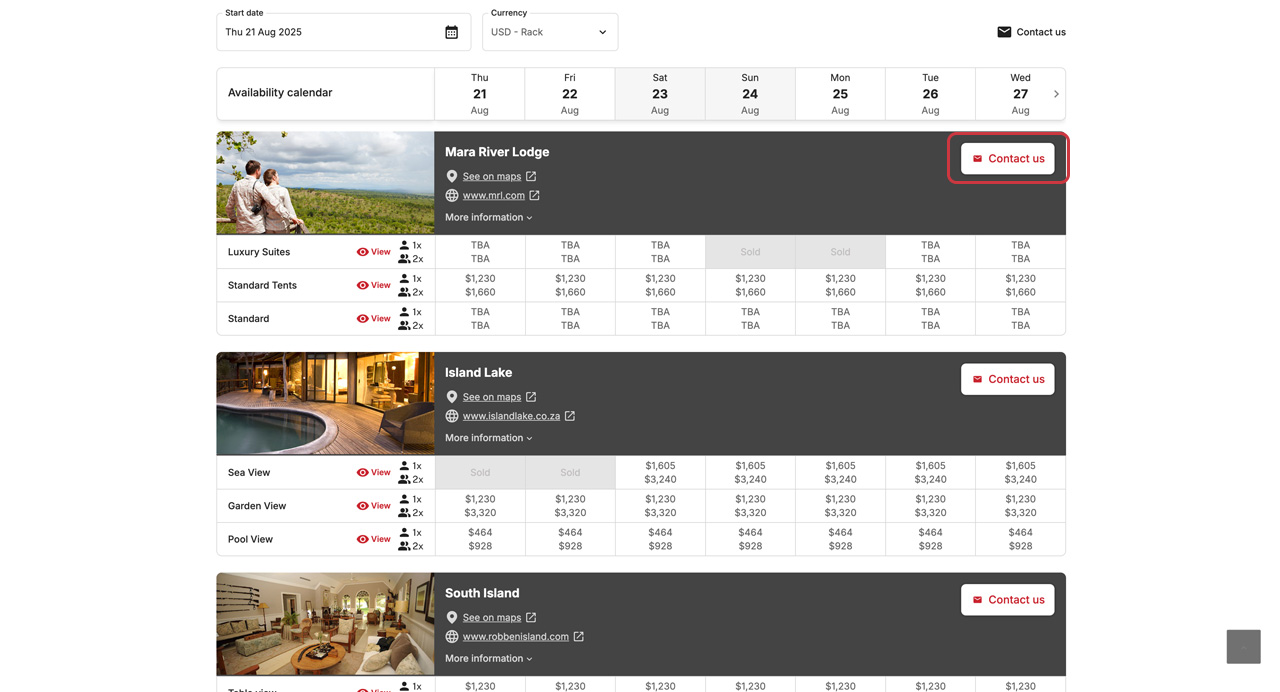Click the globe icon beside www.robbenisland.com
Image resolution: width=1280 pixels, height=692 pixels.
[452, 637]
